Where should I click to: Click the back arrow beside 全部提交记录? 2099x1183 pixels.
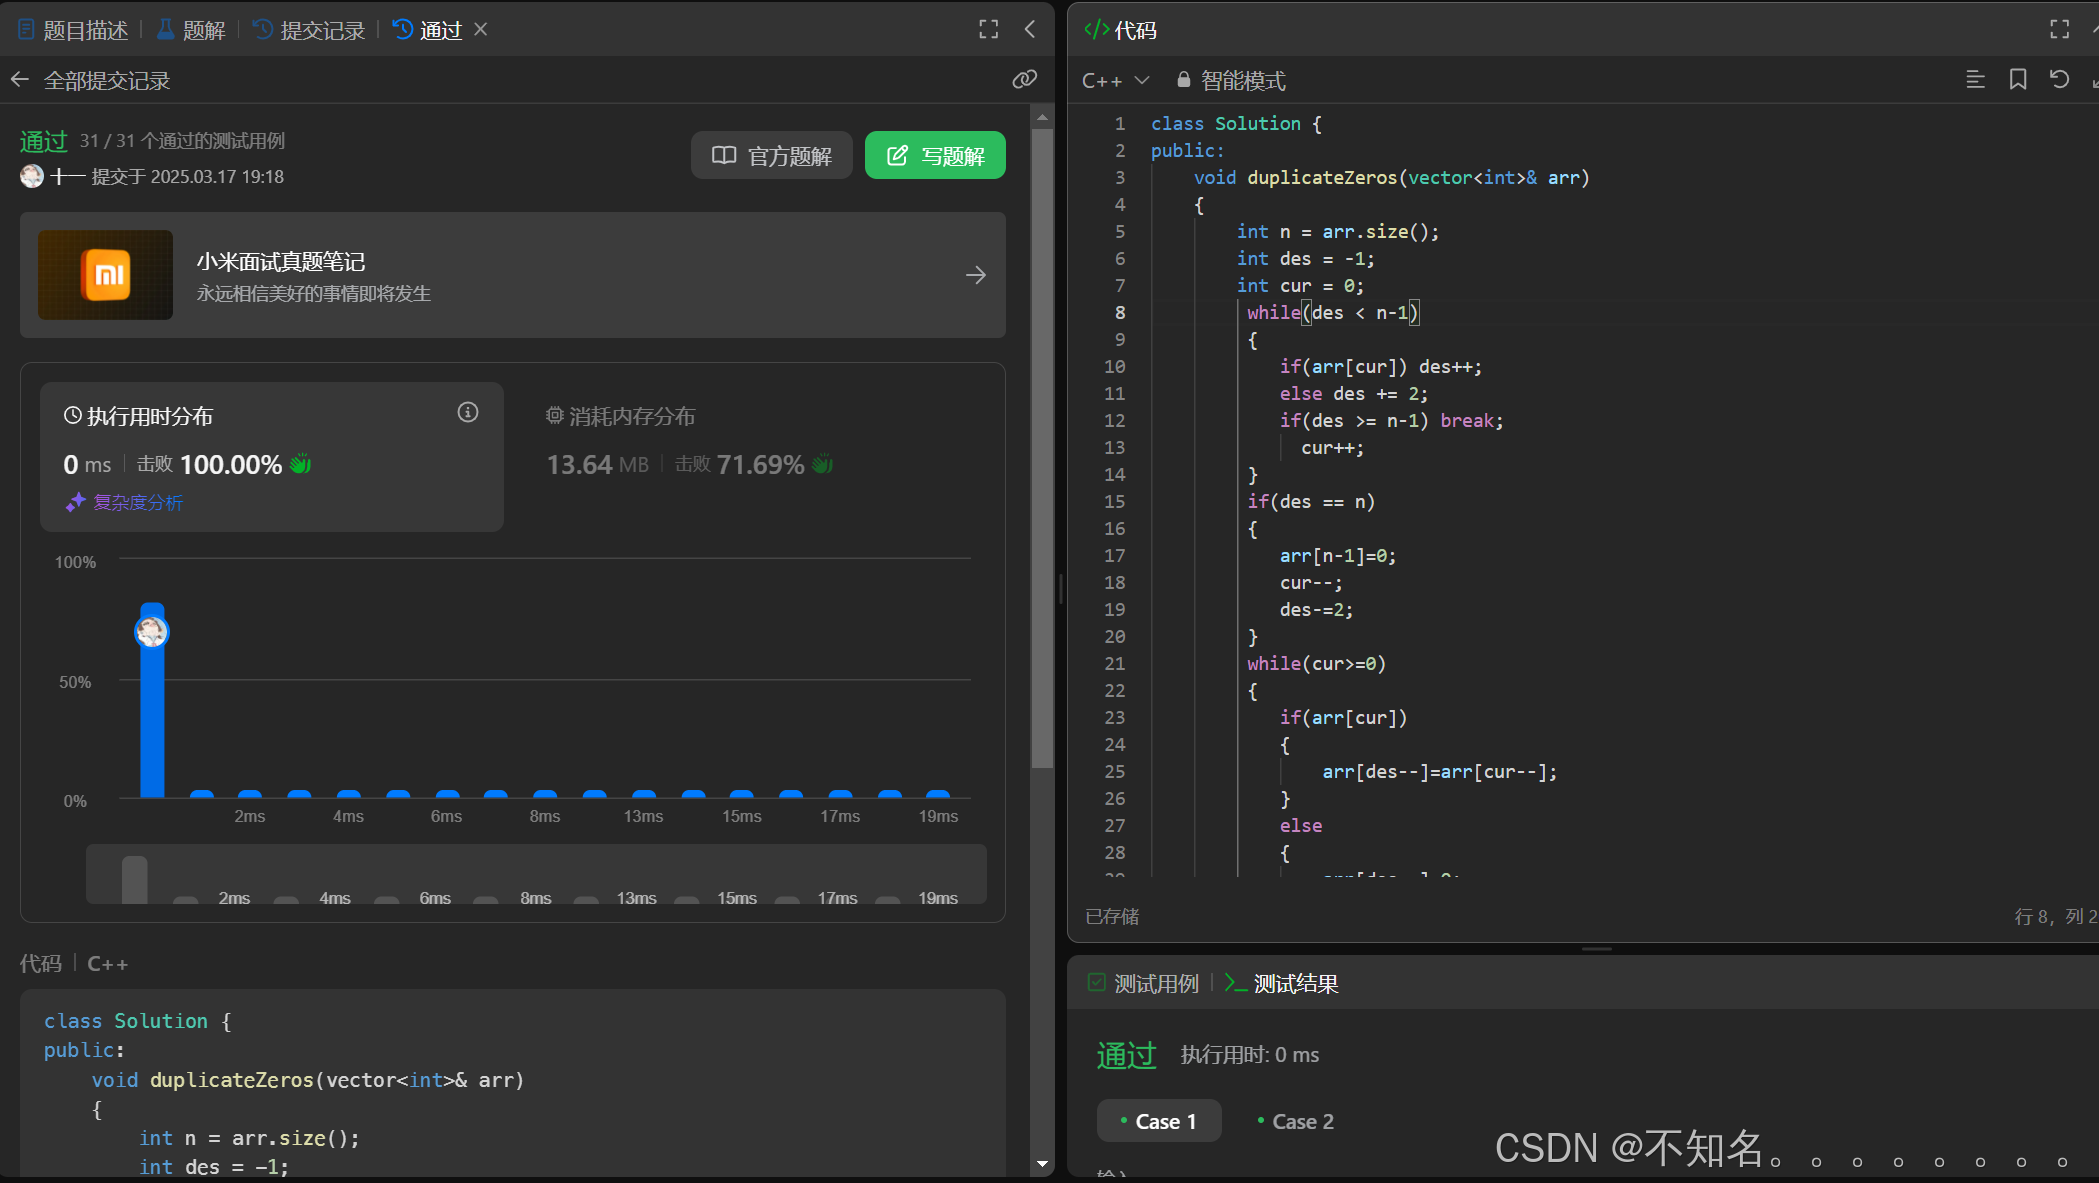[20, 80]
